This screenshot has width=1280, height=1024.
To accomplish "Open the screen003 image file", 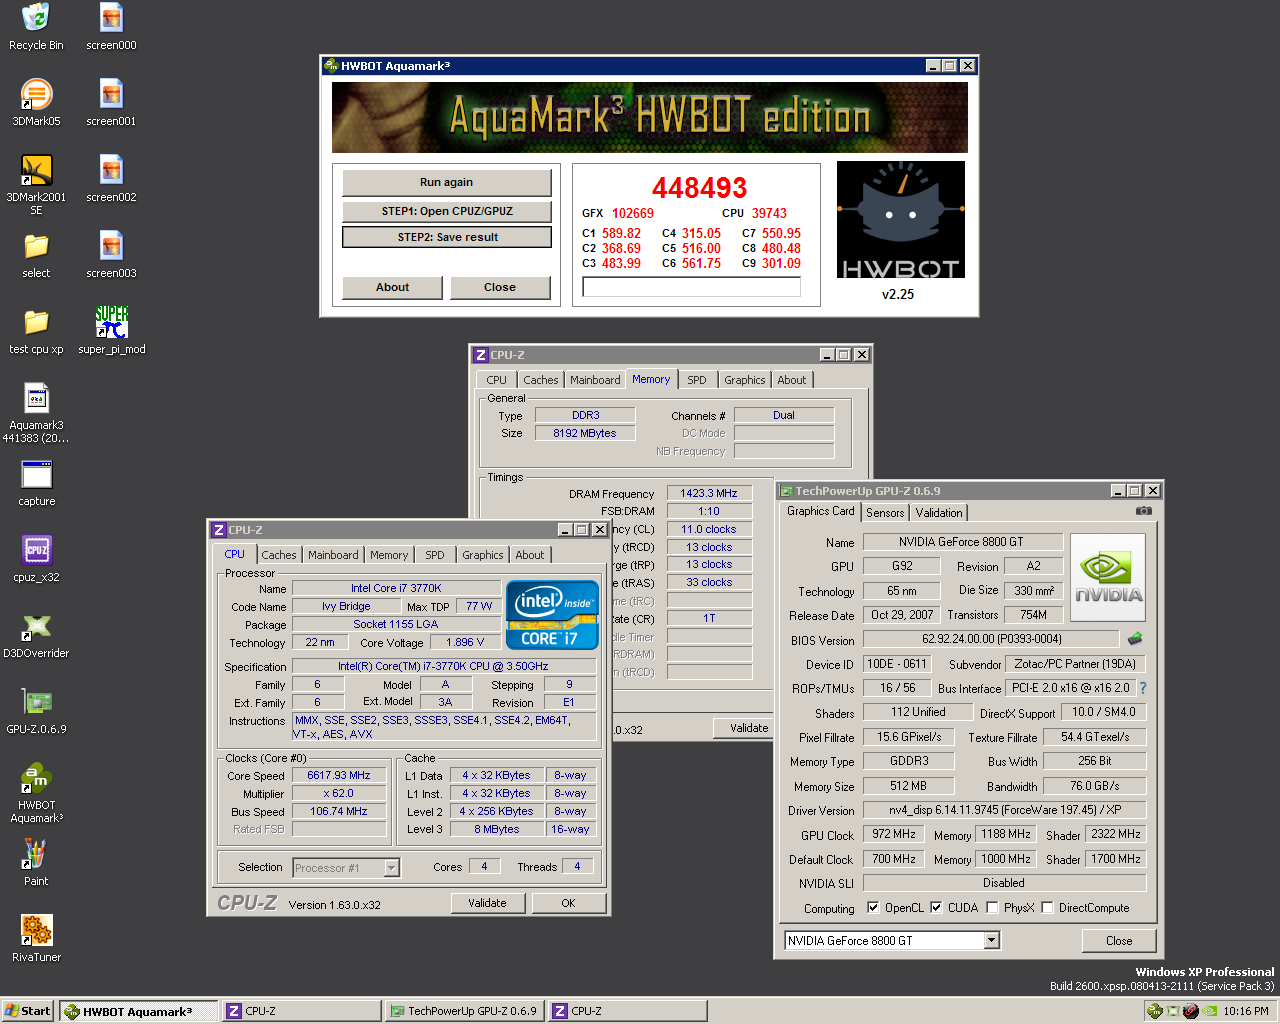I will click(x=111, y=255).
